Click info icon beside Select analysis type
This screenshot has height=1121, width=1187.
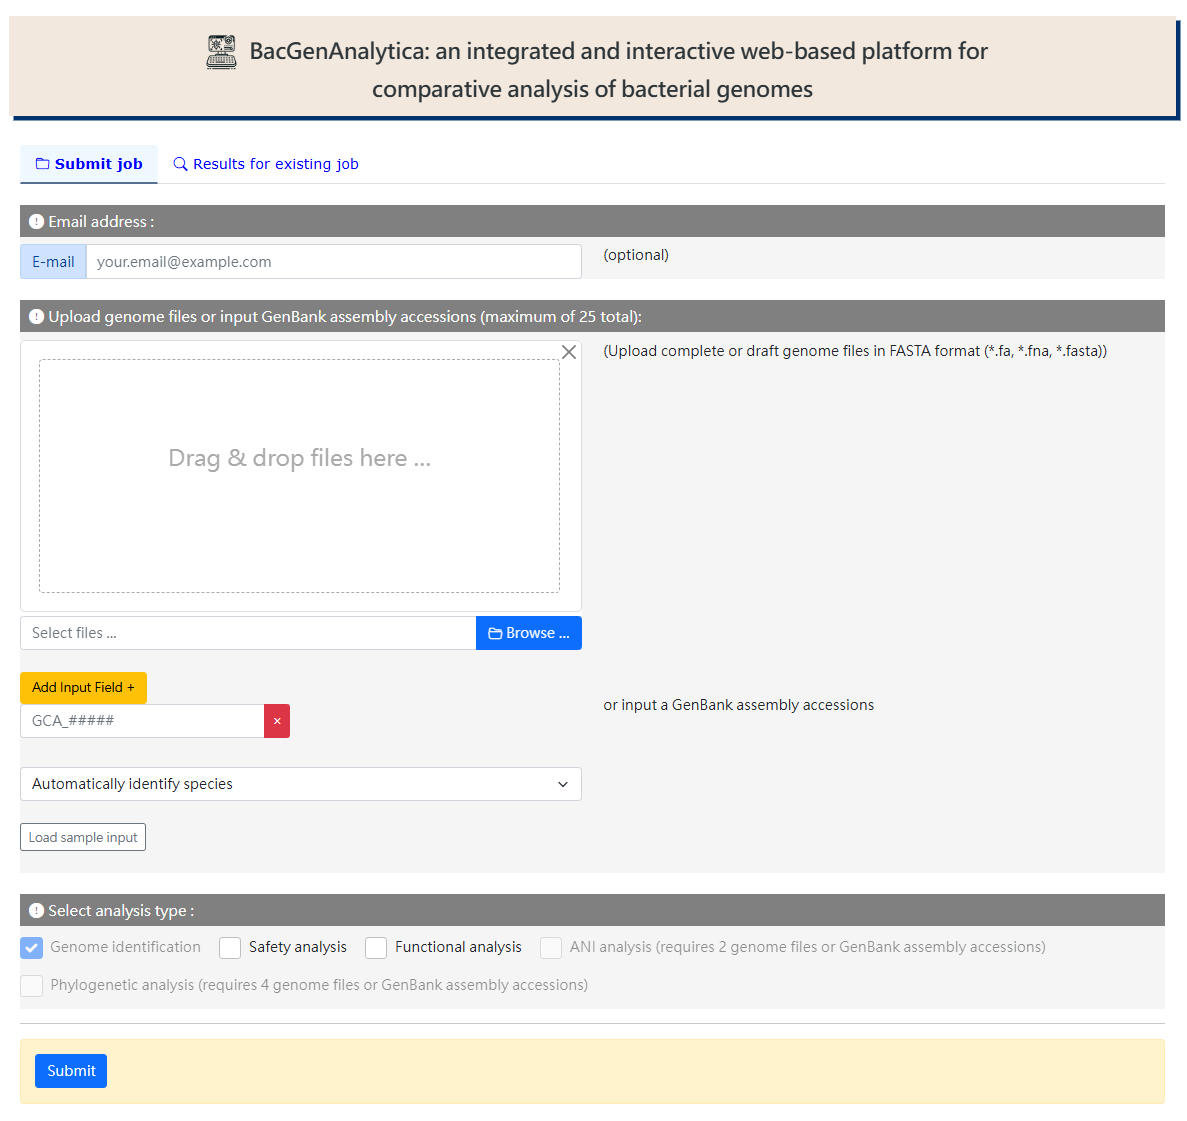tap(37, 911)
